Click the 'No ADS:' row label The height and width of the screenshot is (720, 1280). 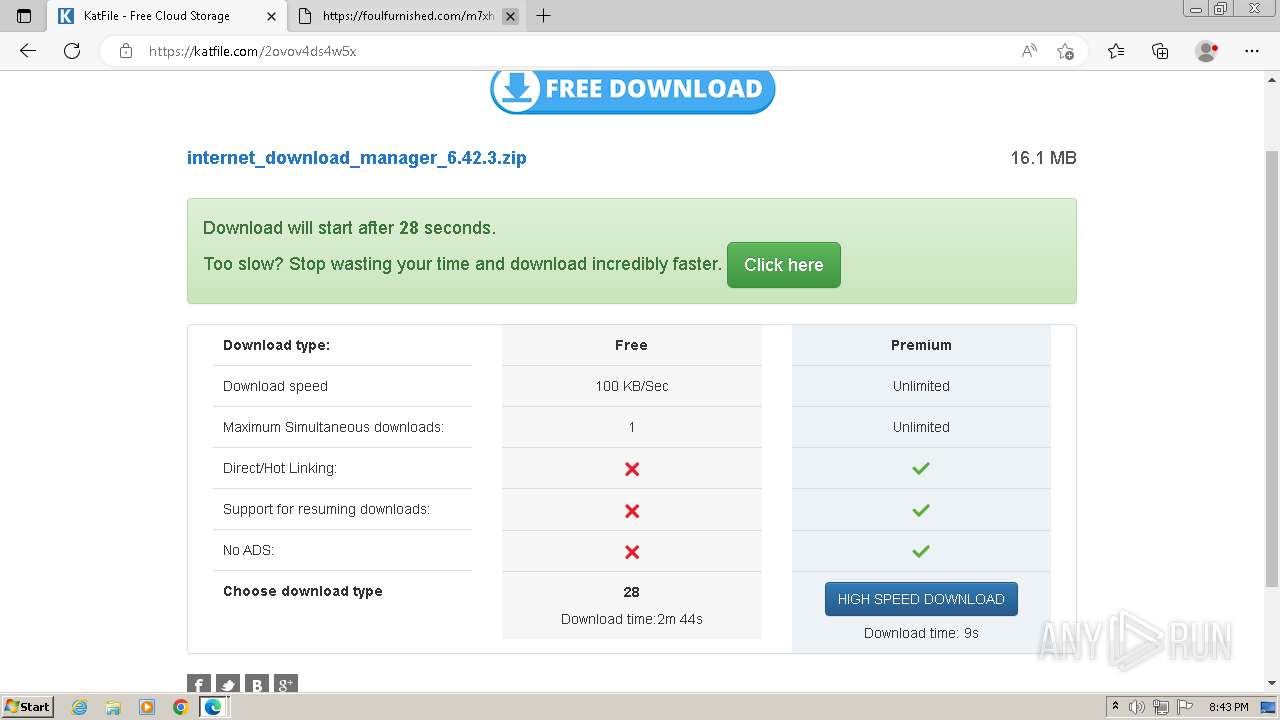(248, 550)
